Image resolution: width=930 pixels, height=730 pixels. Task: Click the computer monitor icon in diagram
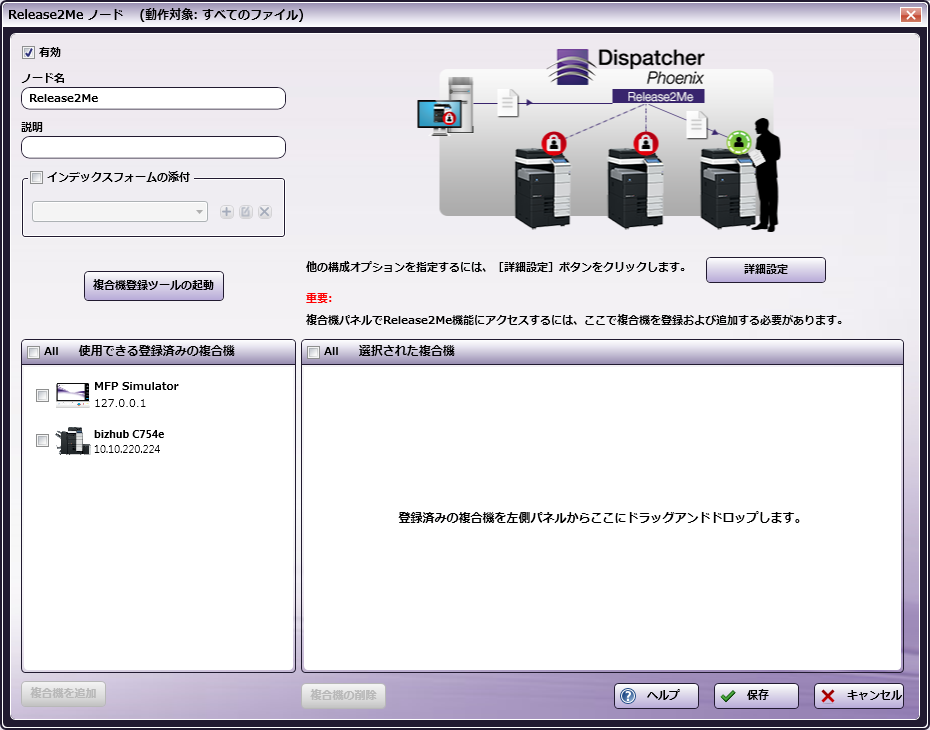[439, 116]
